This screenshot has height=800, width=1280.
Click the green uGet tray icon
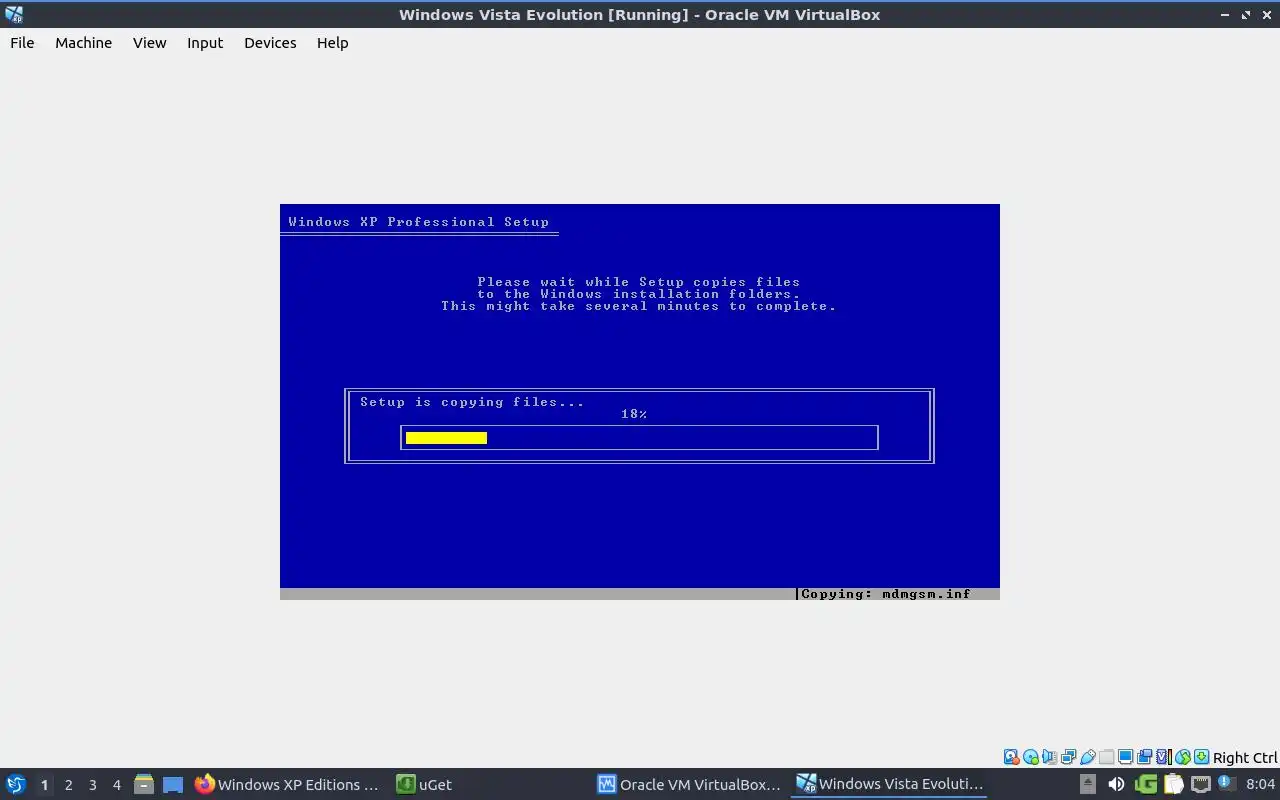point(1146,784)
